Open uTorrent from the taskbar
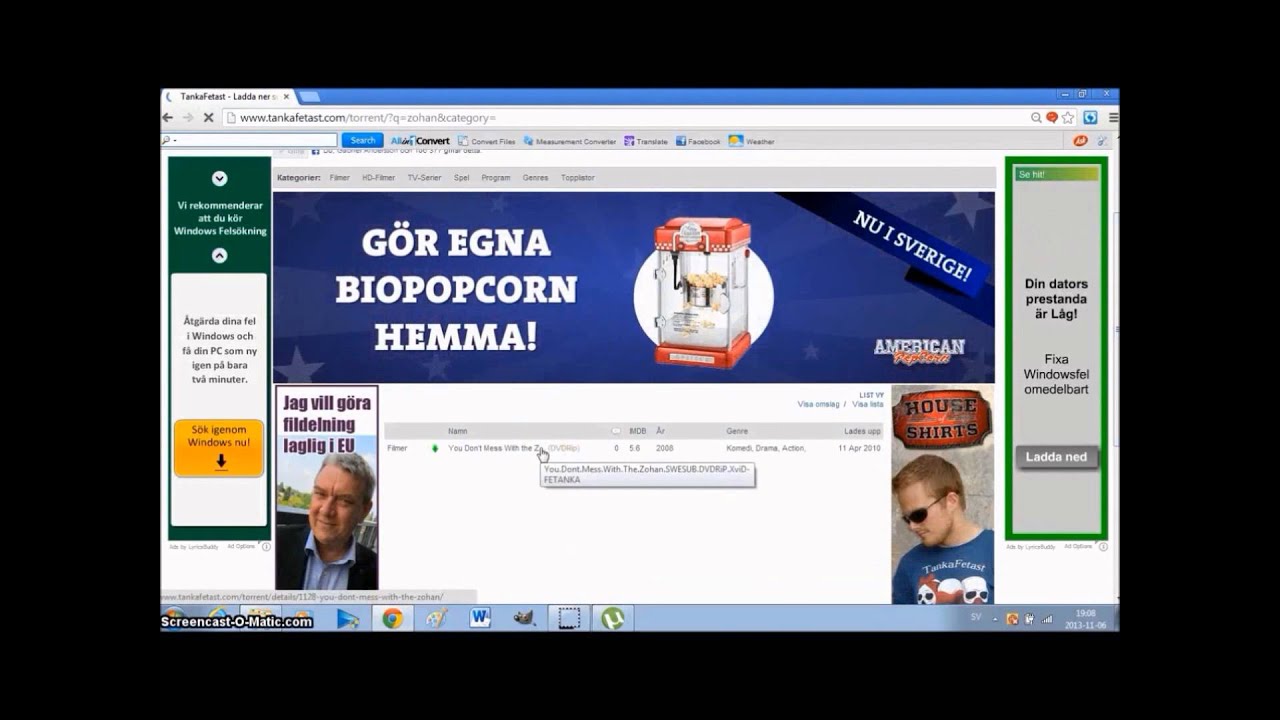The image size is (1280, 720). click(613, 619)
